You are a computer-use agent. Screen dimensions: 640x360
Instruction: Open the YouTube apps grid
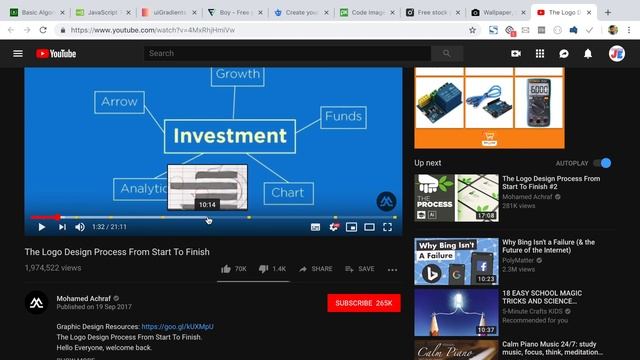point(540,53)
